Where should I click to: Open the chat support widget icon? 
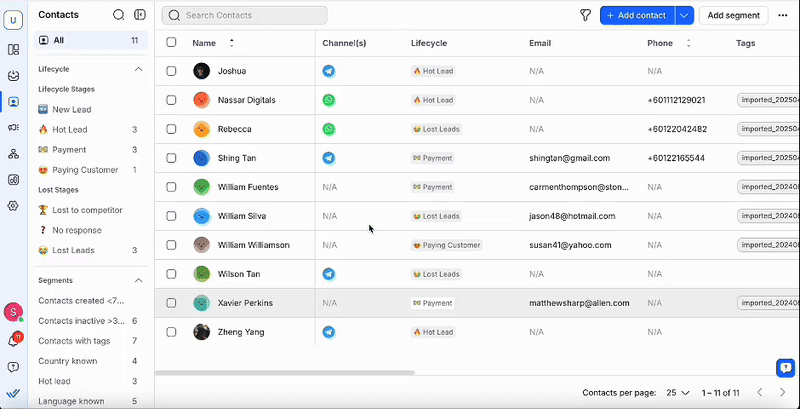click(x=785, y=367)
